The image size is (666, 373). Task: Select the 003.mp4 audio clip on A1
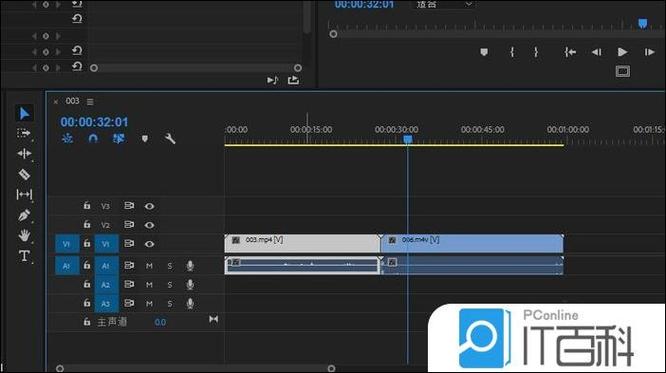302,265
